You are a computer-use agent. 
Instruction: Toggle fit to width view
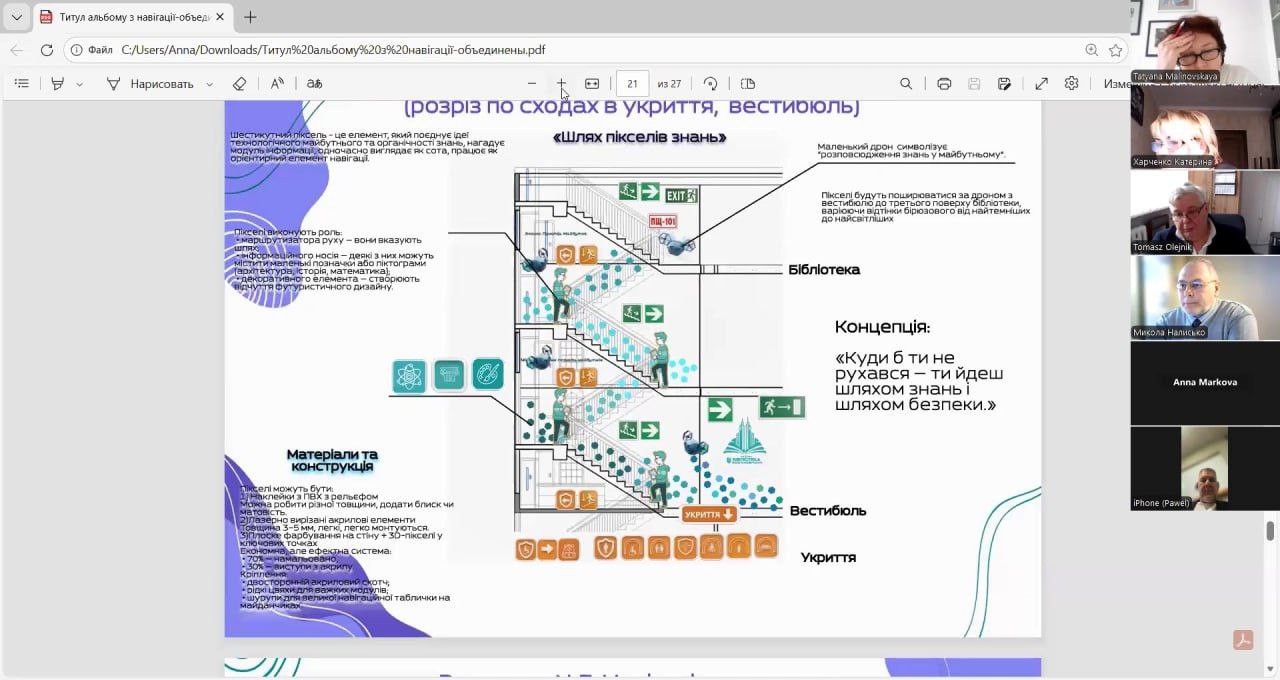point(592,84)
